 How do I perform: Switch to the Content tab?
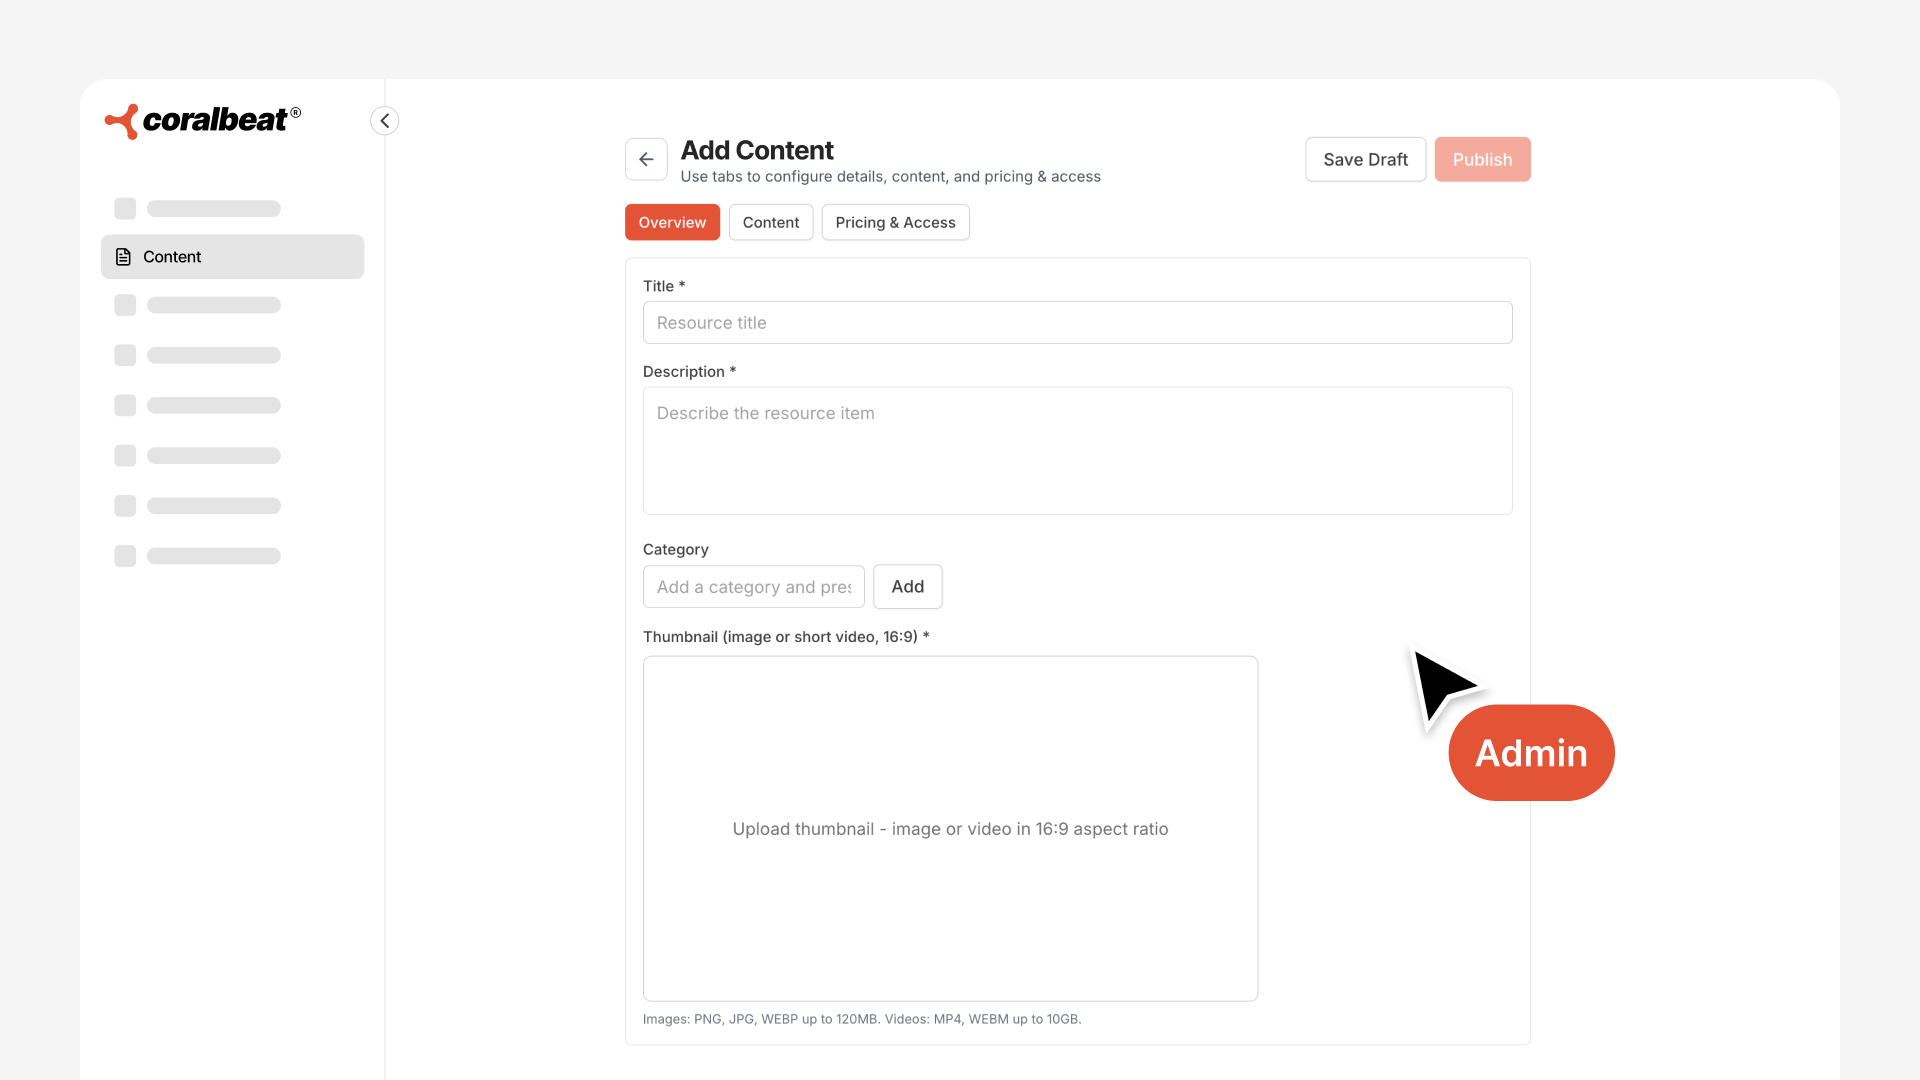point(770,222)
